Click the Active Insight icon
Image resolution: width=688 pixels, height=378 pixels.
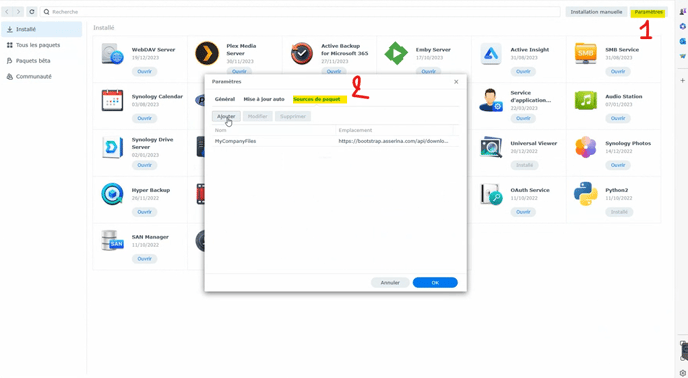click(491, 54)
